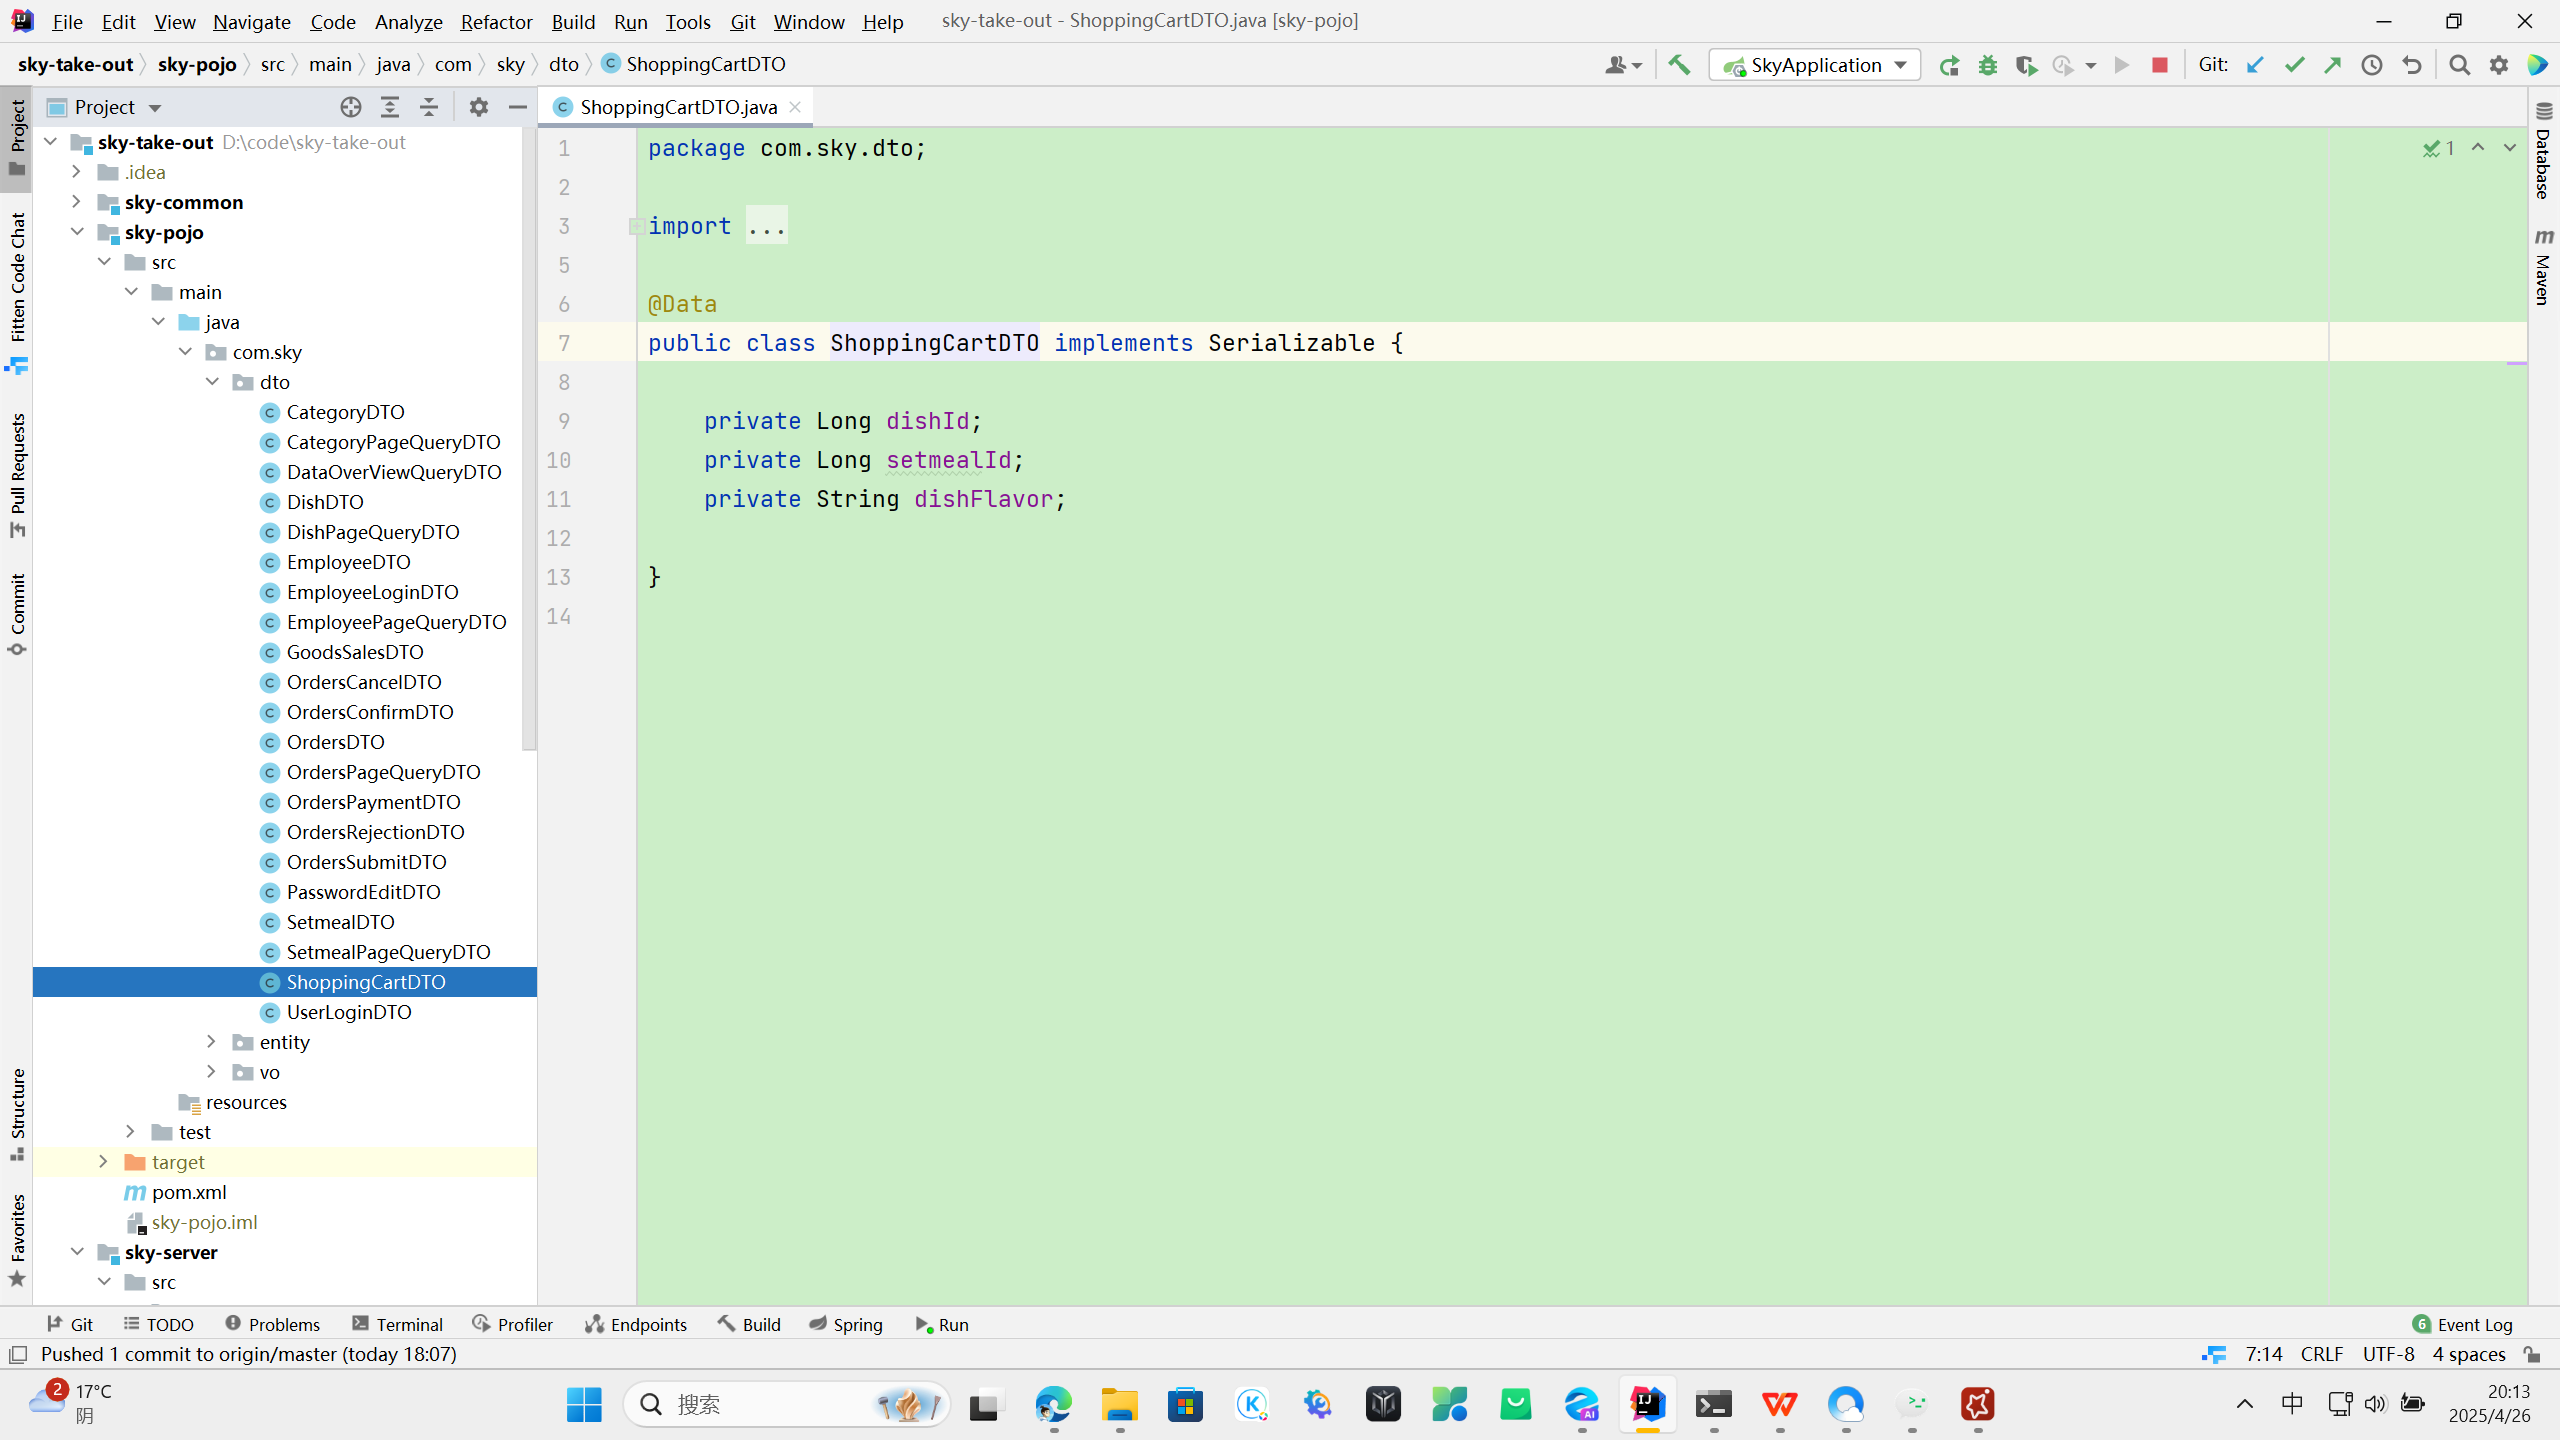Click Git update project arrow icon
Image resolution: width=2560 pixels, height=1440 pixels.
[x=2254, y=65]
